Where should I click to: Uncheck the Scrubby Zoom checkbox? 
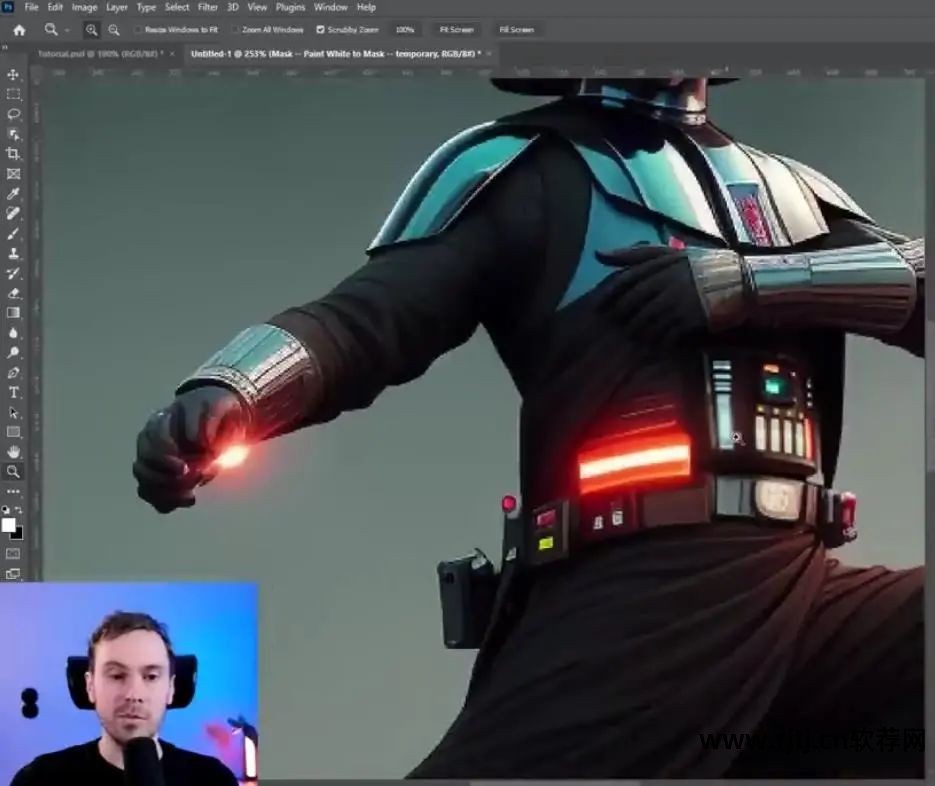[x=320, y=30]
